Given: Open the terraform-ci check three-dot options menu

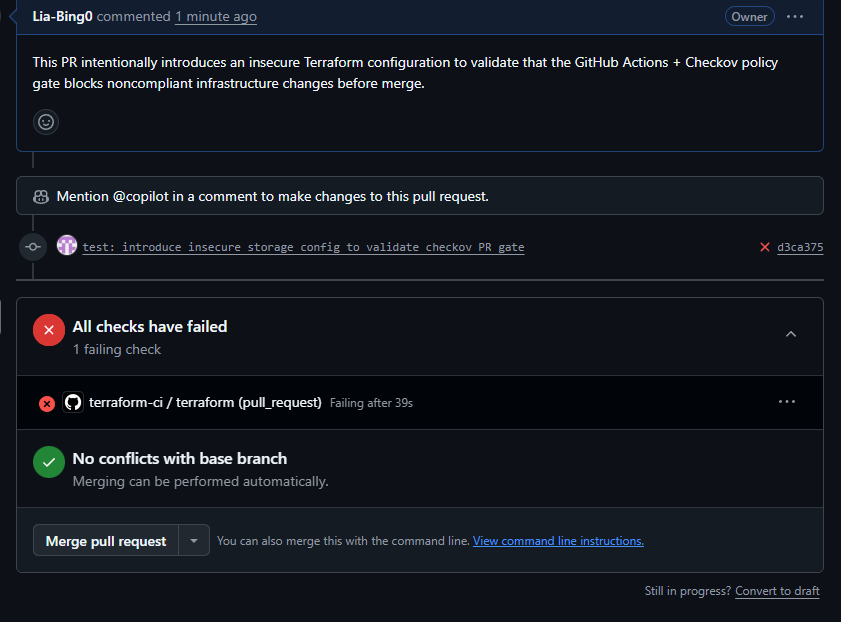Looking at the screenshot, I should point(787,402).
